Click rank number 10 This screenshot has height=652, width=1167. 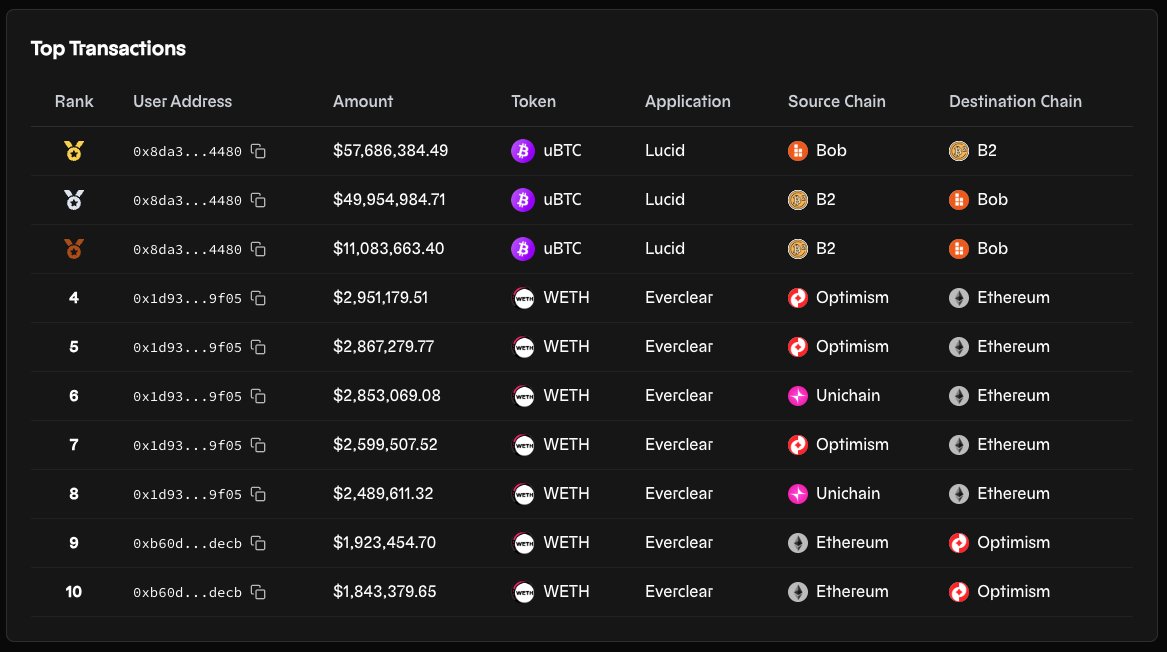pyautogui.click(x=74, y=592)
